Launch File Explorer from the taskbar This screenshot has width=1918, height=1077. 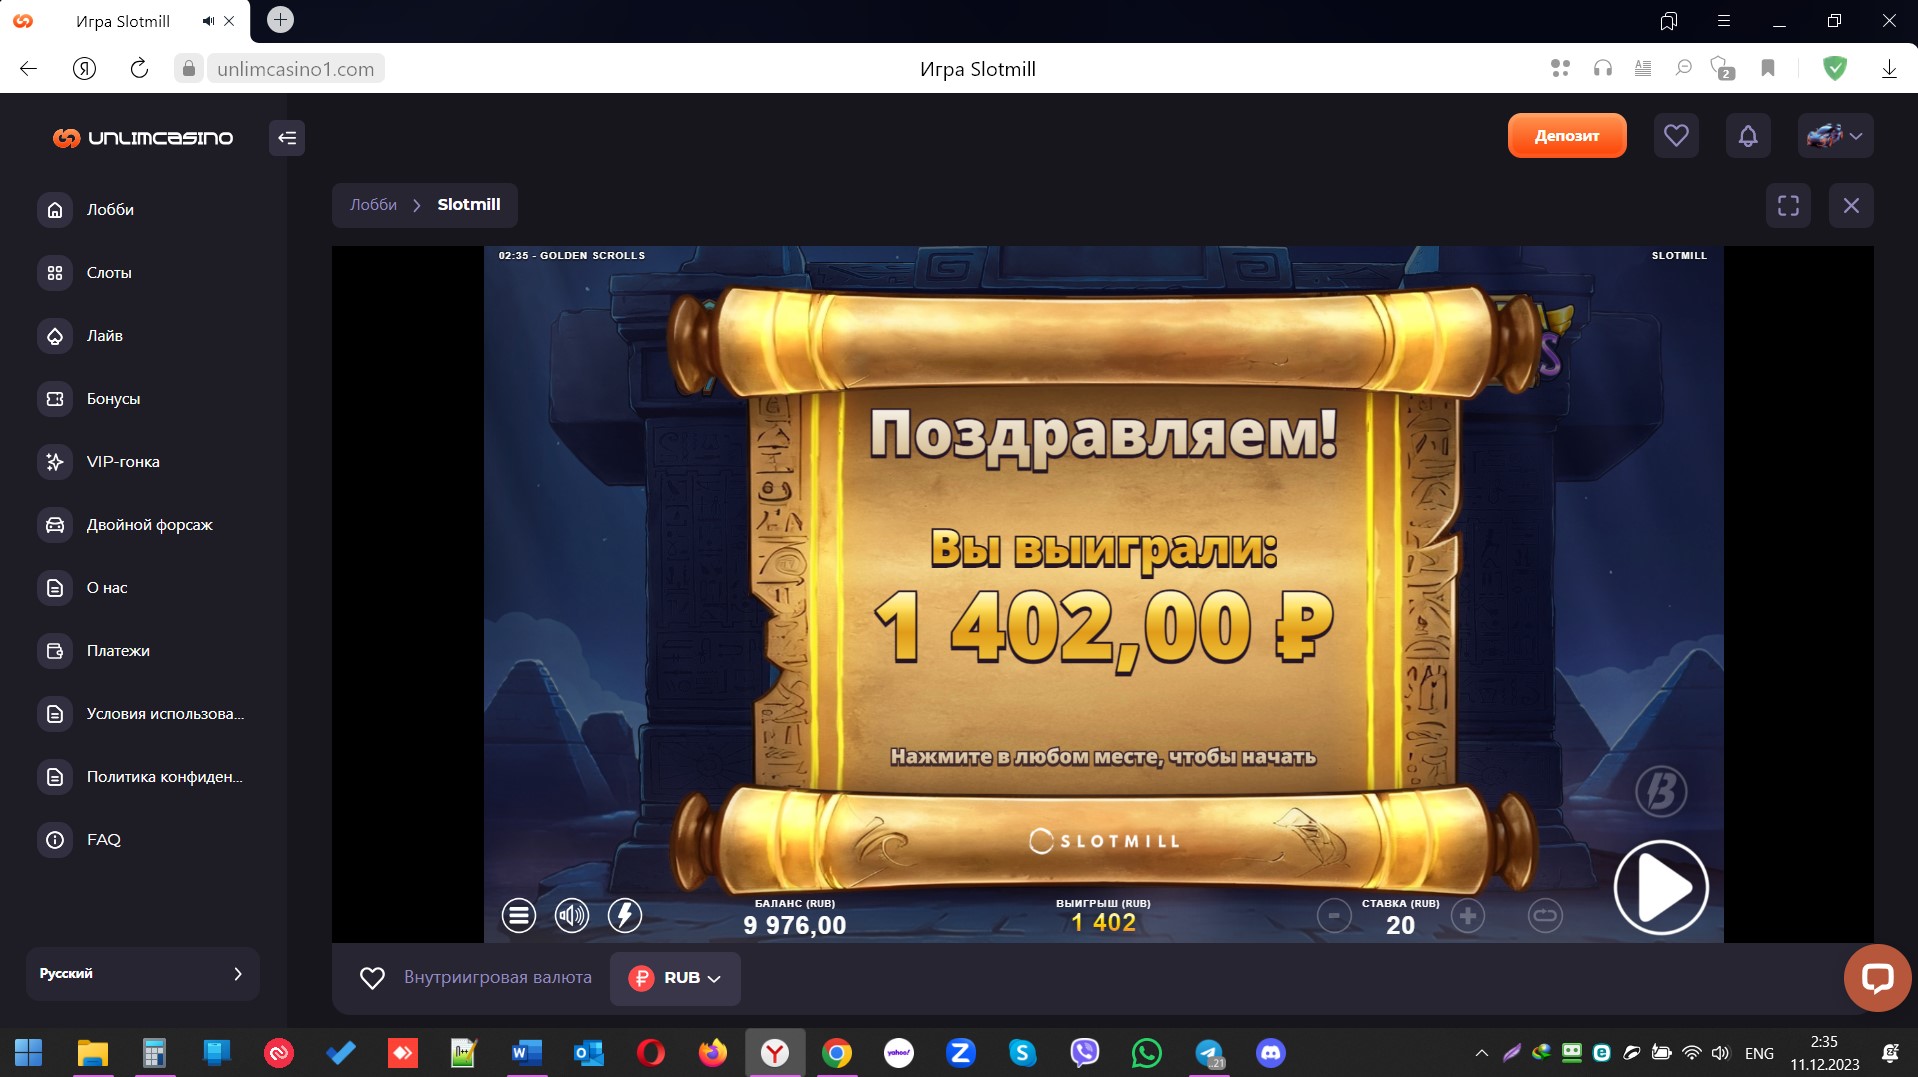pyautogui.click(x=92, y=1053)
